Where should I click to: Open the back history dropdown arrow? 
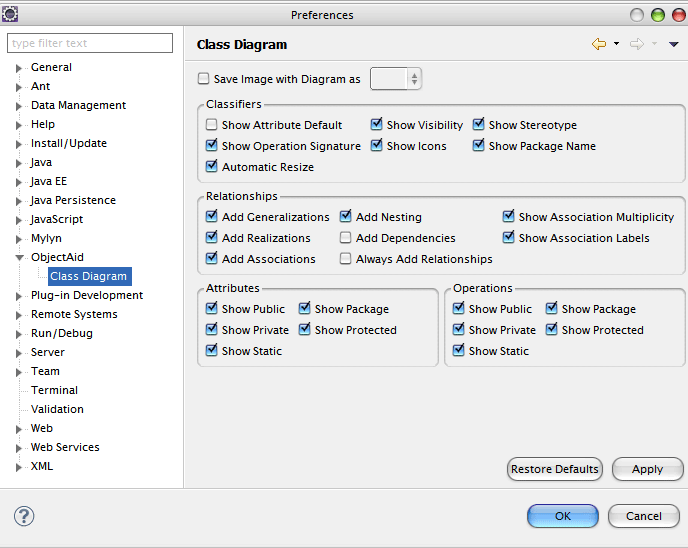click(x=616, y=45)
